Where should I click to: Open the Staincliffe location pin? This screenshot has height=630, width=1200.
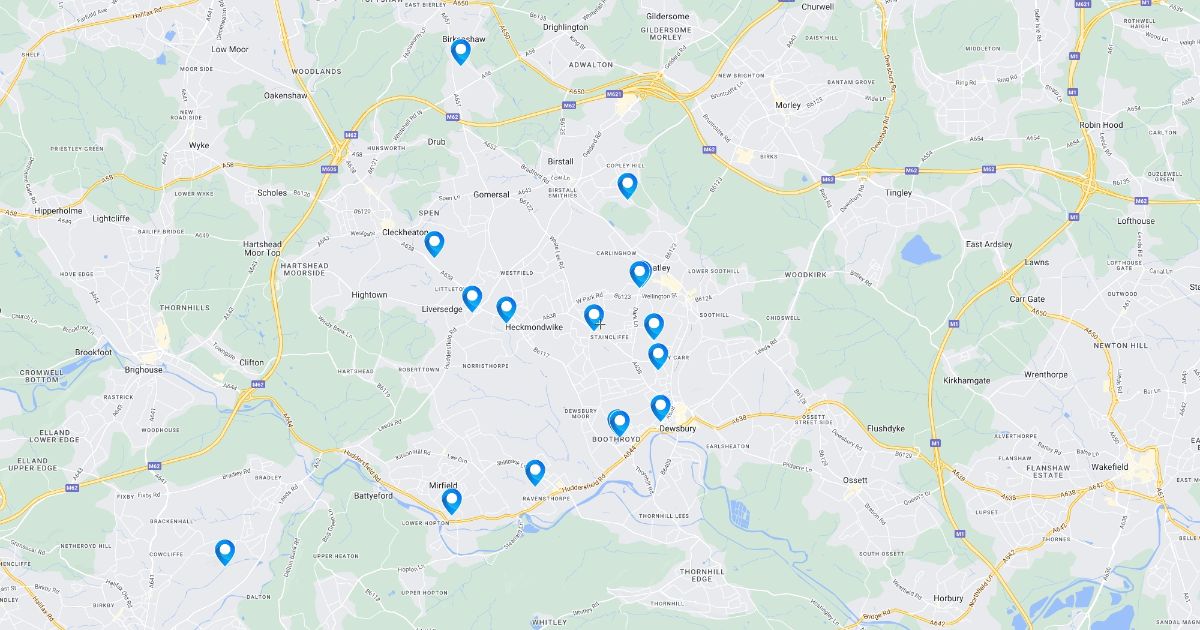coord(594,318)
